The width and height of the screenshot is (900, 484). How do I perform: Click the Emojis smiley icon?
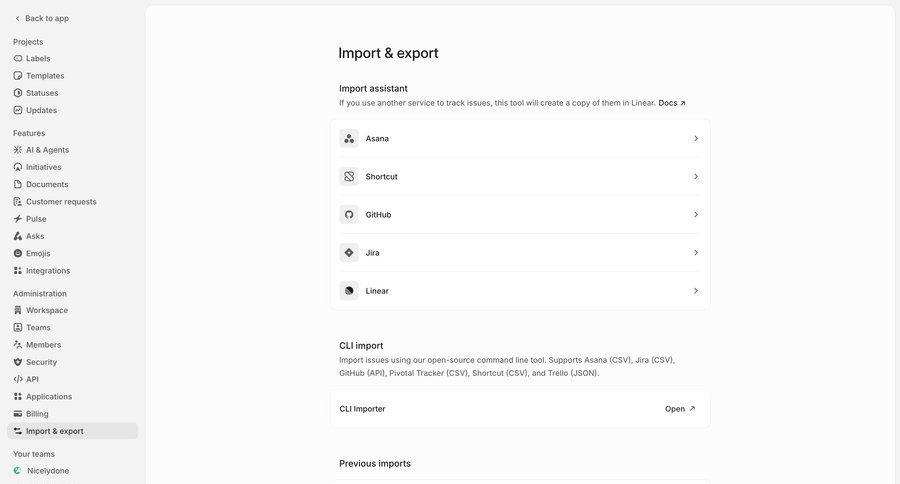pyautogui.click(x=18, y=253)
